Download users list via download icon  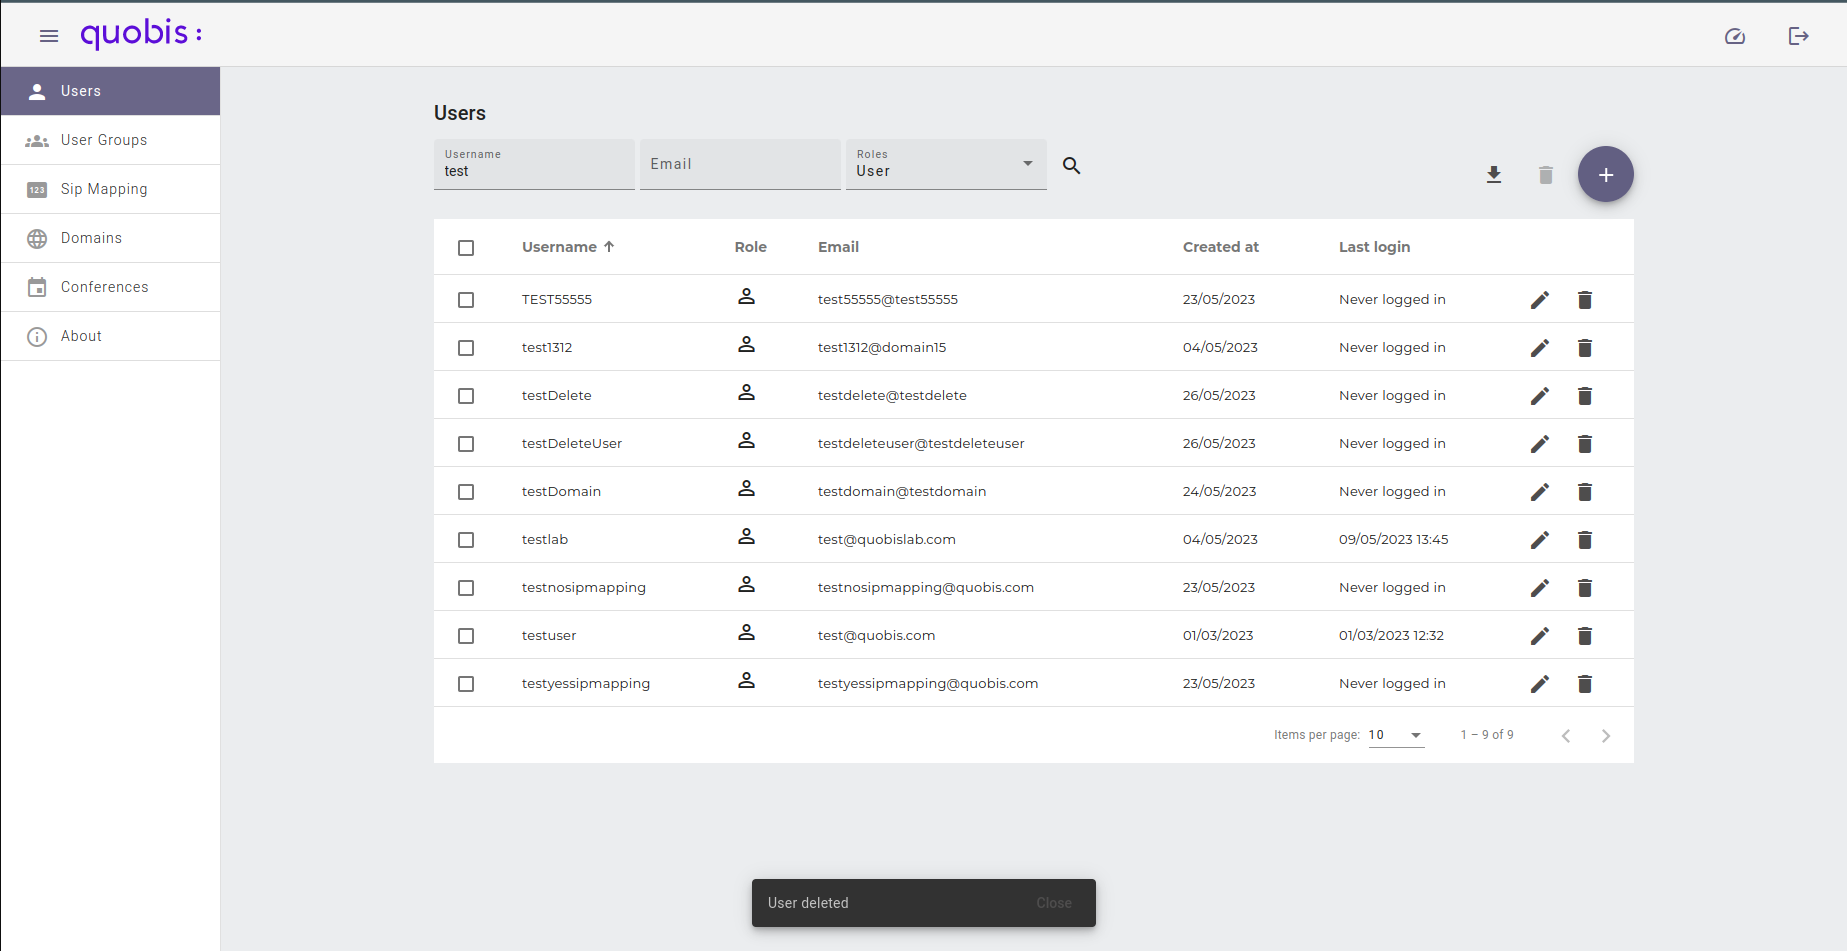[1494, 175]
